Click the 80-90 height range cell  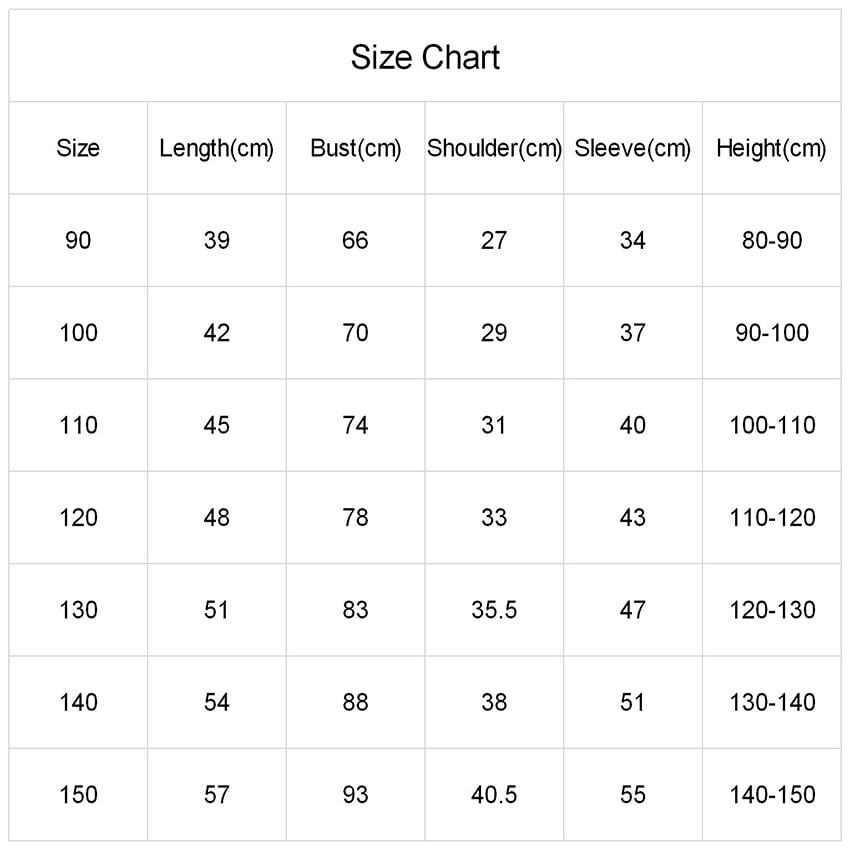click(x=772, y=241)
